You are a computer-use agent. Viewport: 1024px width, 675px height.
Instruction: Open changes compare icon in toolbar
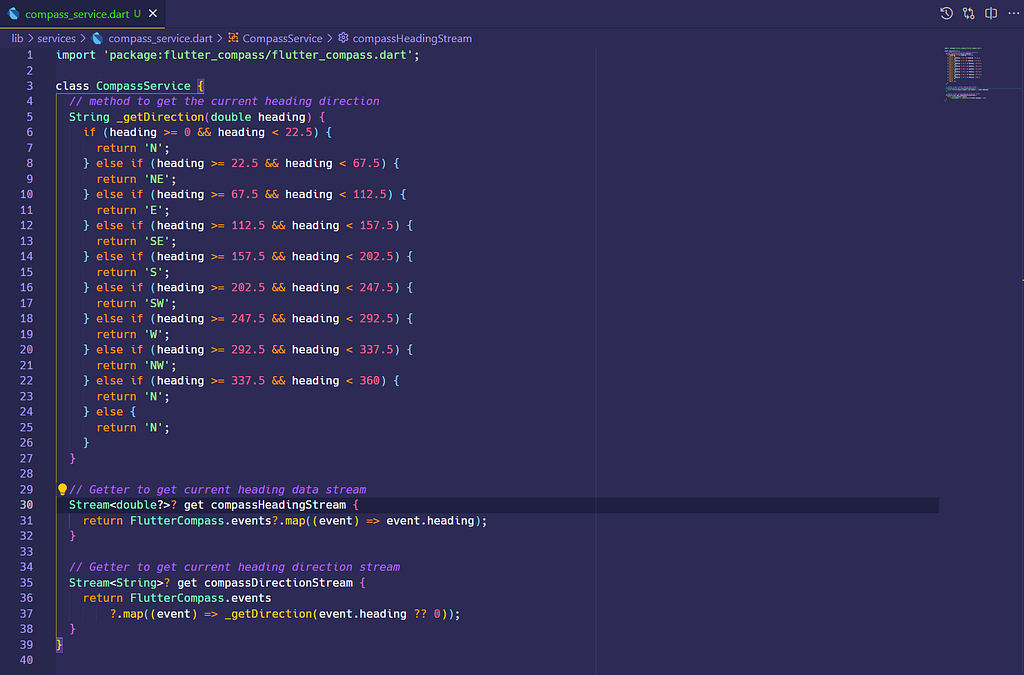(x=968, y=13)
